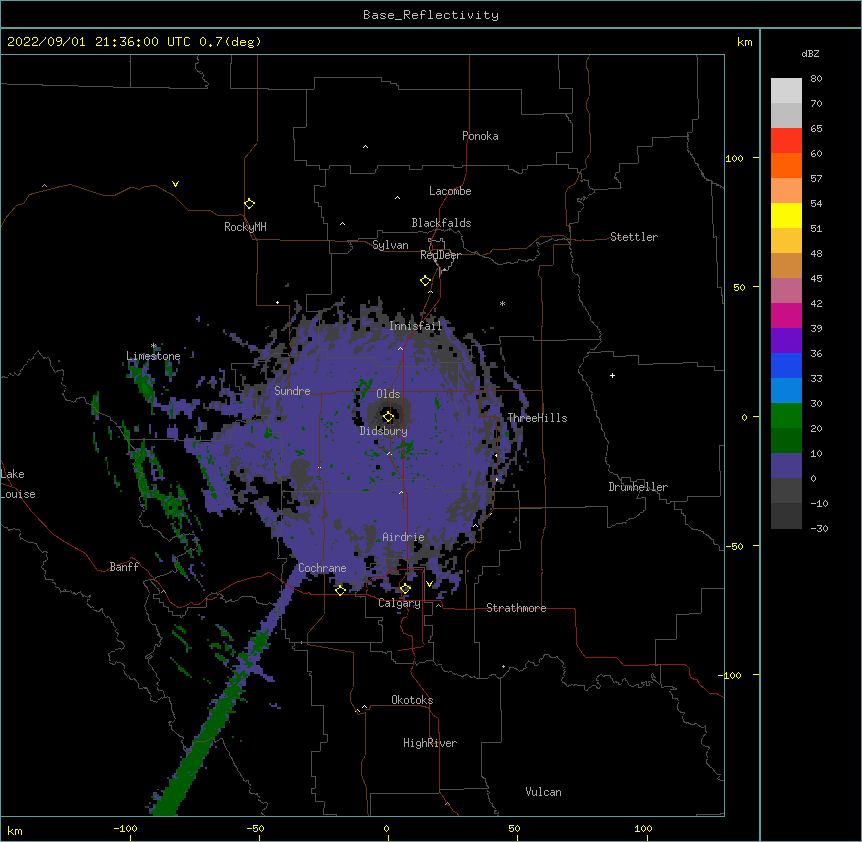Click the Sylvan label on the map
This screenshot has height=842, width=862.
click(x=390, y=245)
